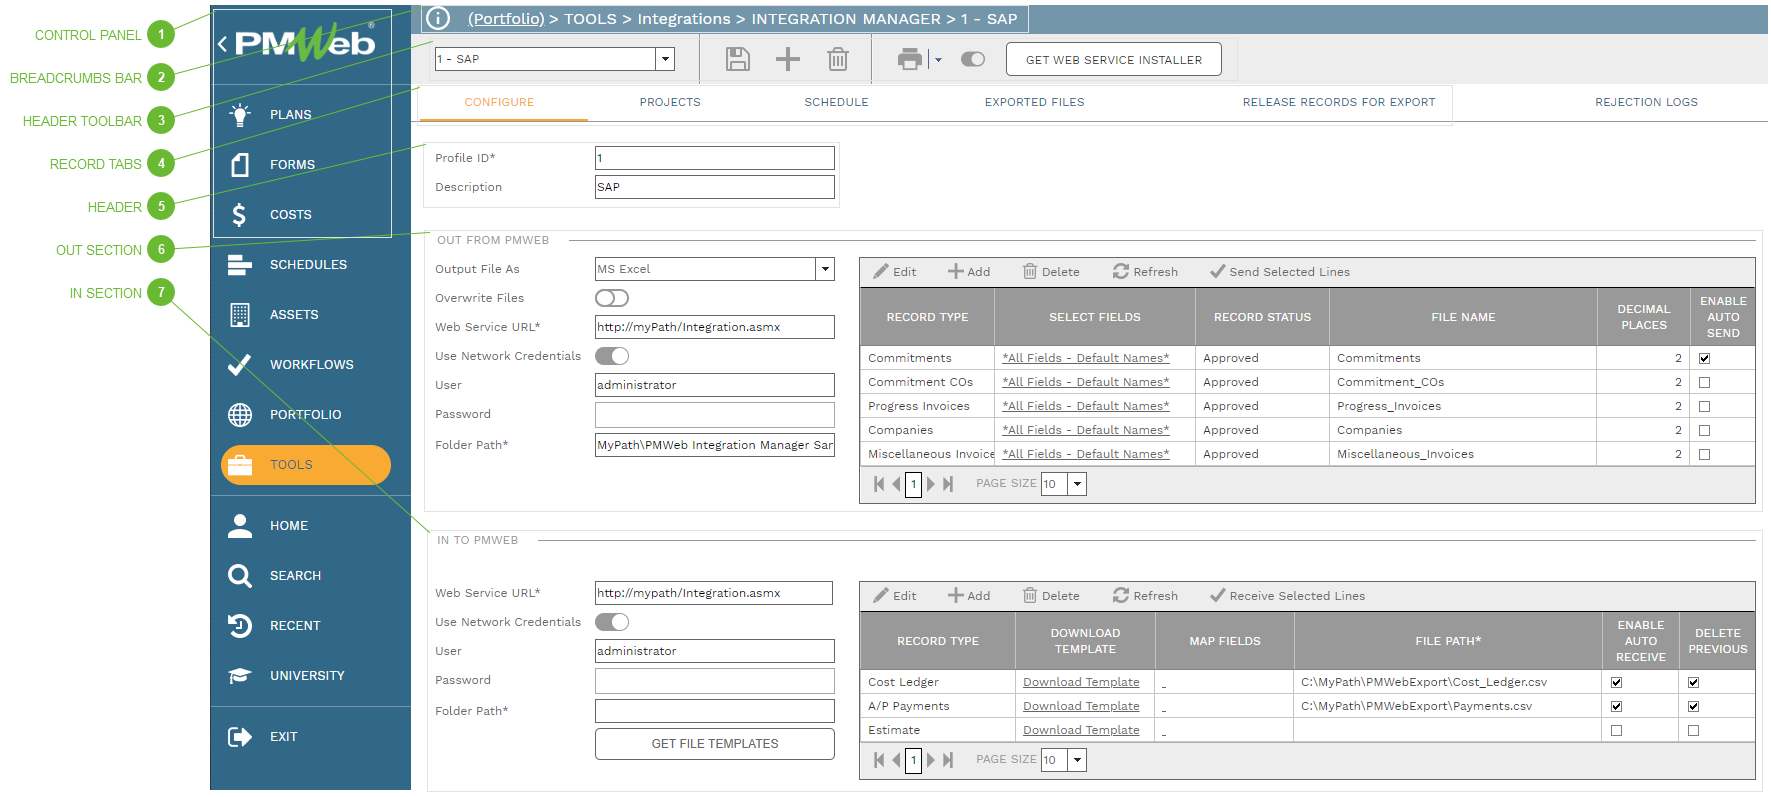
Task: Refresh the Out From PMWeb grid
Action: [1145, 272]
